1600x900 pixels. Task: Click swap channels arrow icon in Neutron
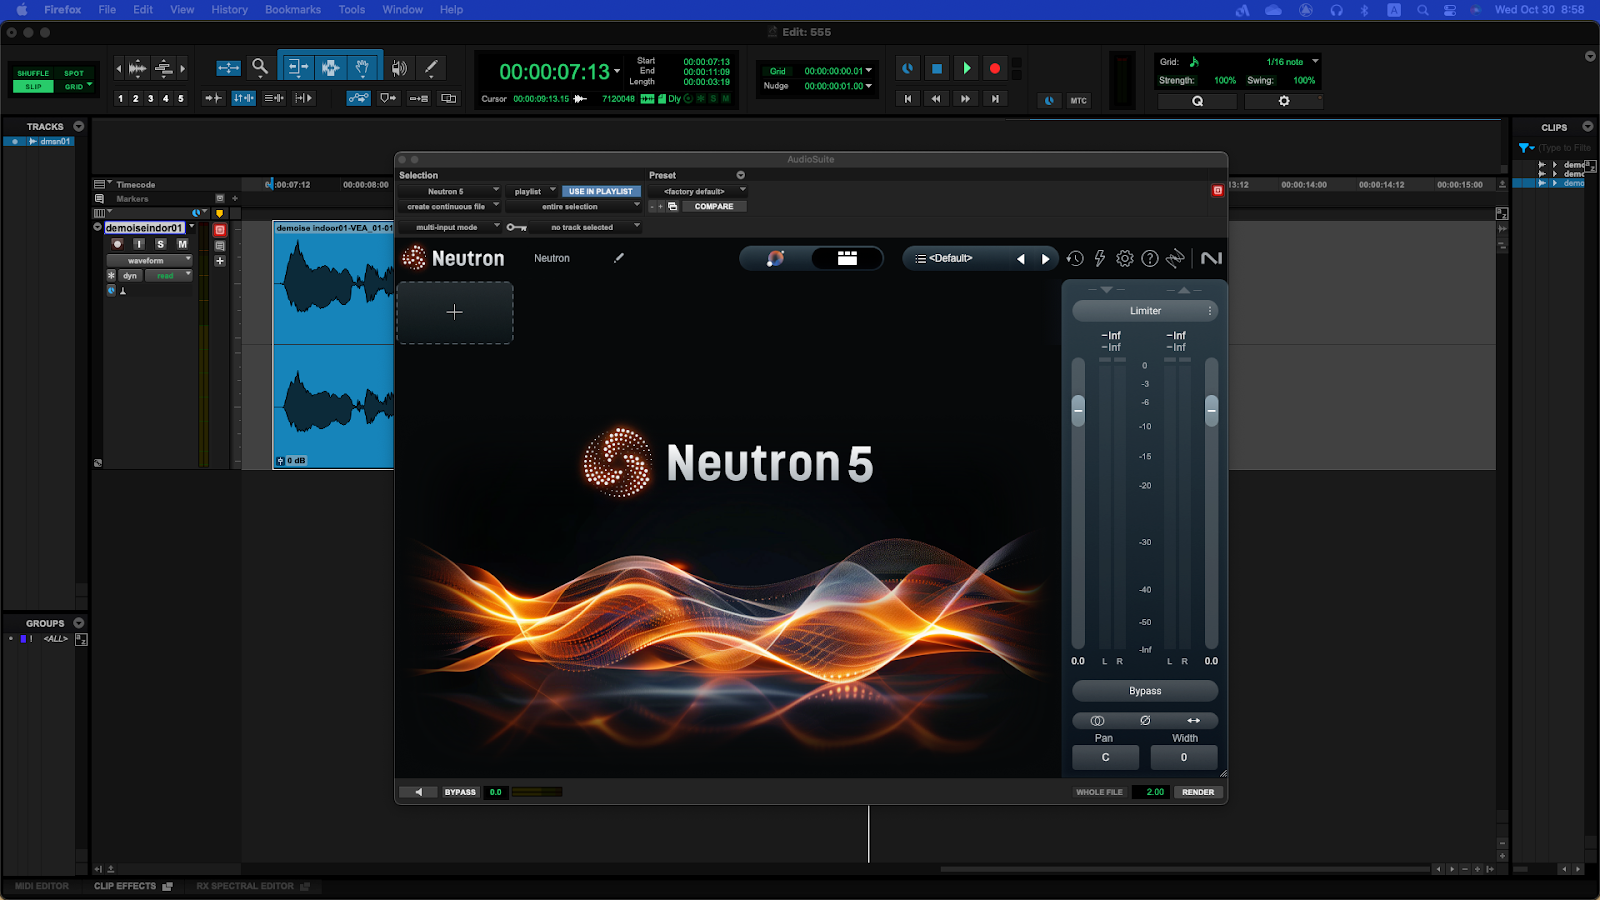click(1193, 721)
